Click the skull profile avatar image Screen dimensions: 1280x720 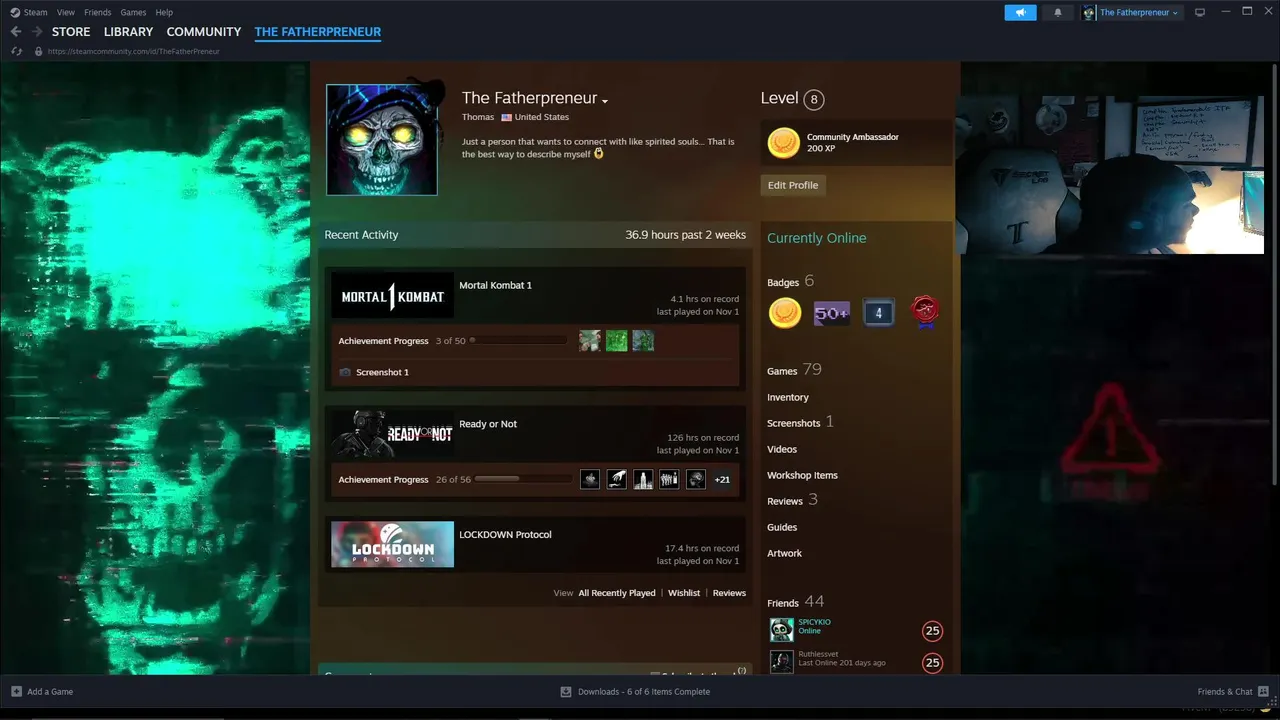tap(381, 139)
